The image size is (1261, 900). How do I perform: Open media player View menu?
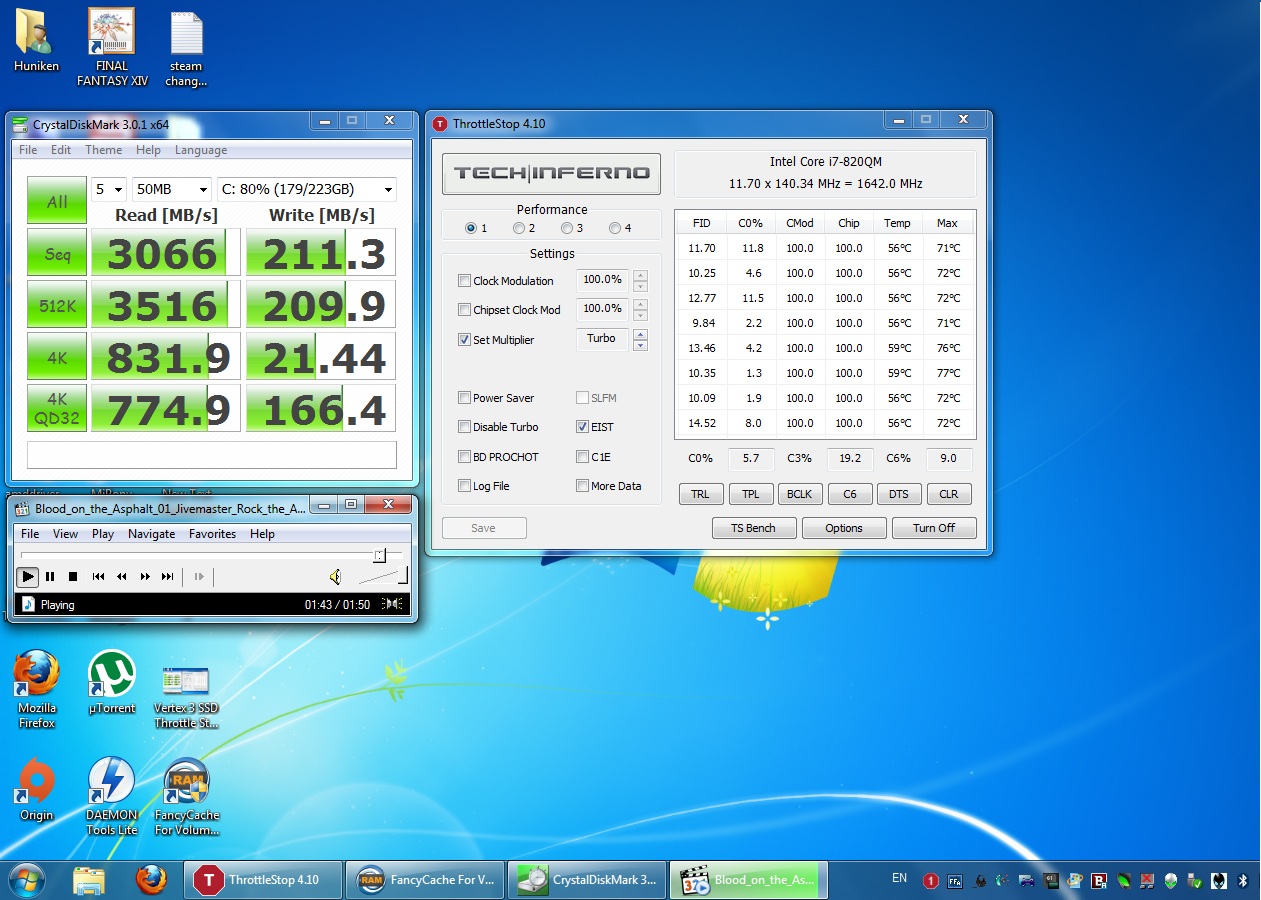pyautogui.click(x=65, y=534)
